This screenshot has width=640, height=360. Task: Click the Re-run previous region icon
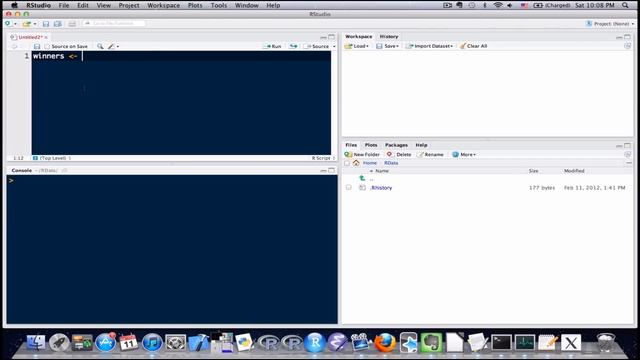click(x=293, y=46)
